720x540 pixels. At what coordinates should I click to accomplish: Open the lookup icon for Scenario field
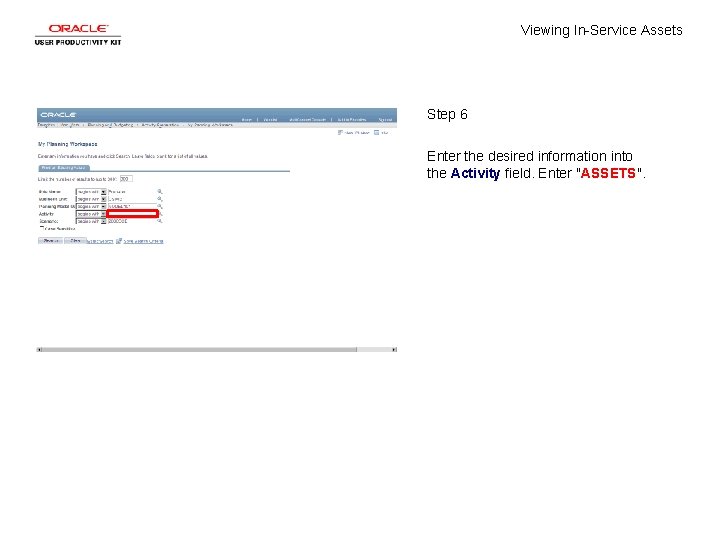(x=160, y=221)
